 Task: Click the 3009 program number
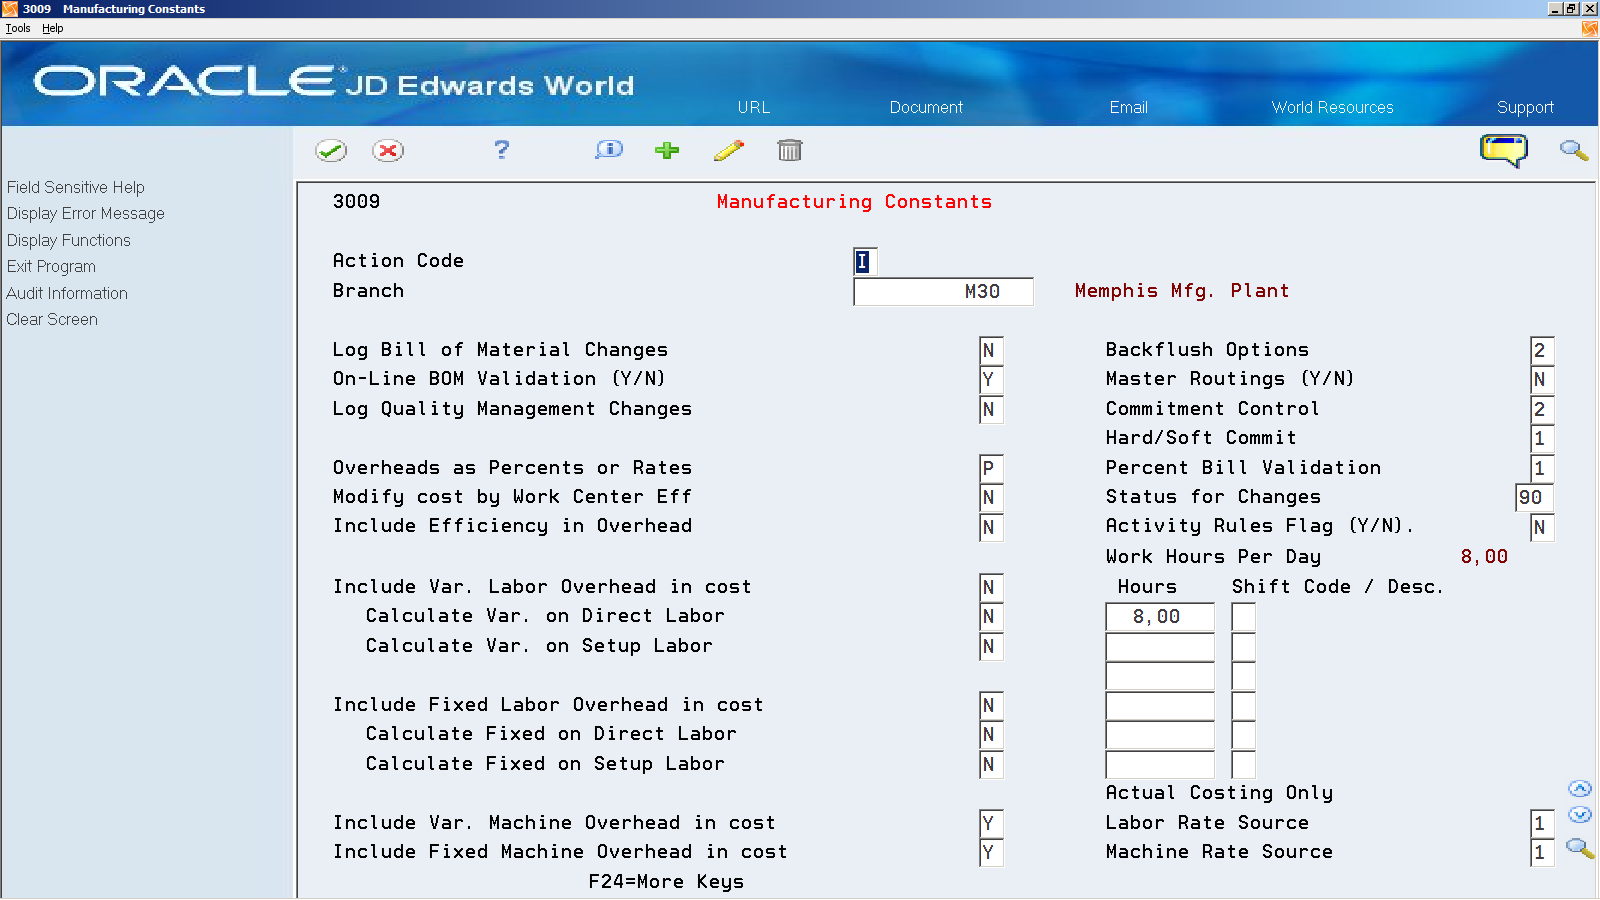pyautogui.click(x=356, y=202)
